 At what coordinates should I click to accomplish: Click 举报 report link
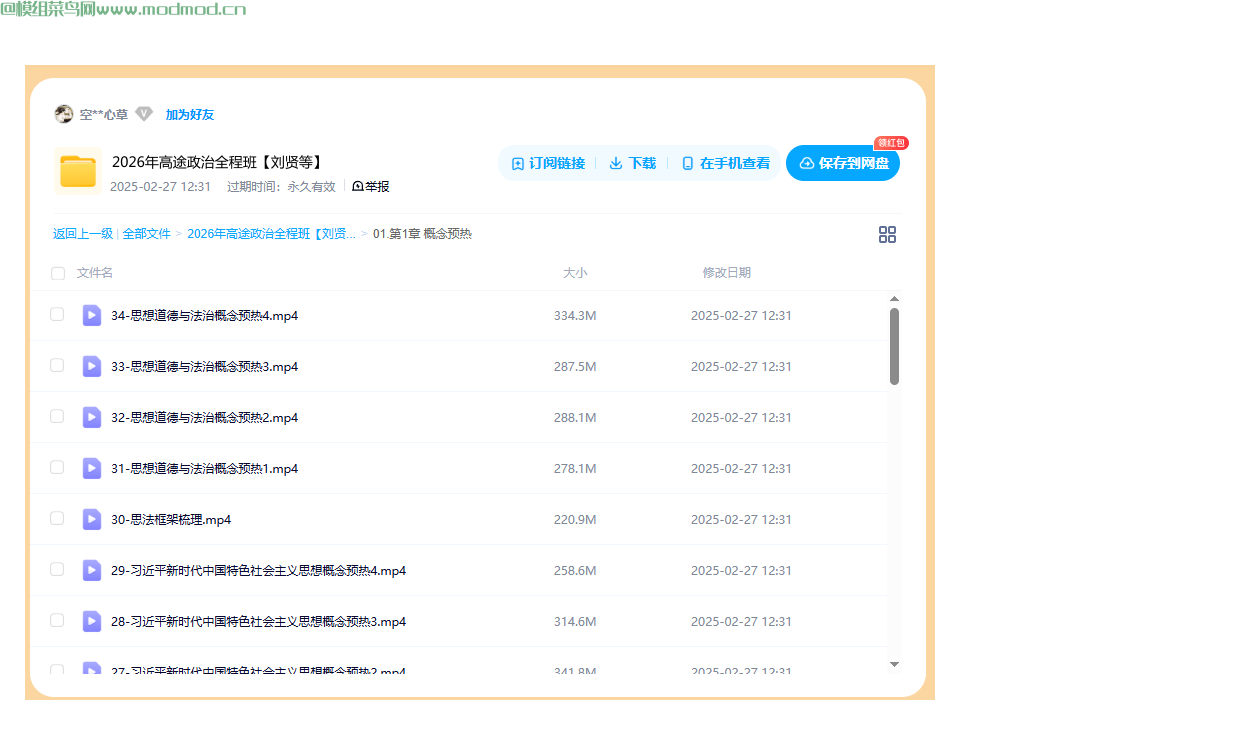[371, 186]
